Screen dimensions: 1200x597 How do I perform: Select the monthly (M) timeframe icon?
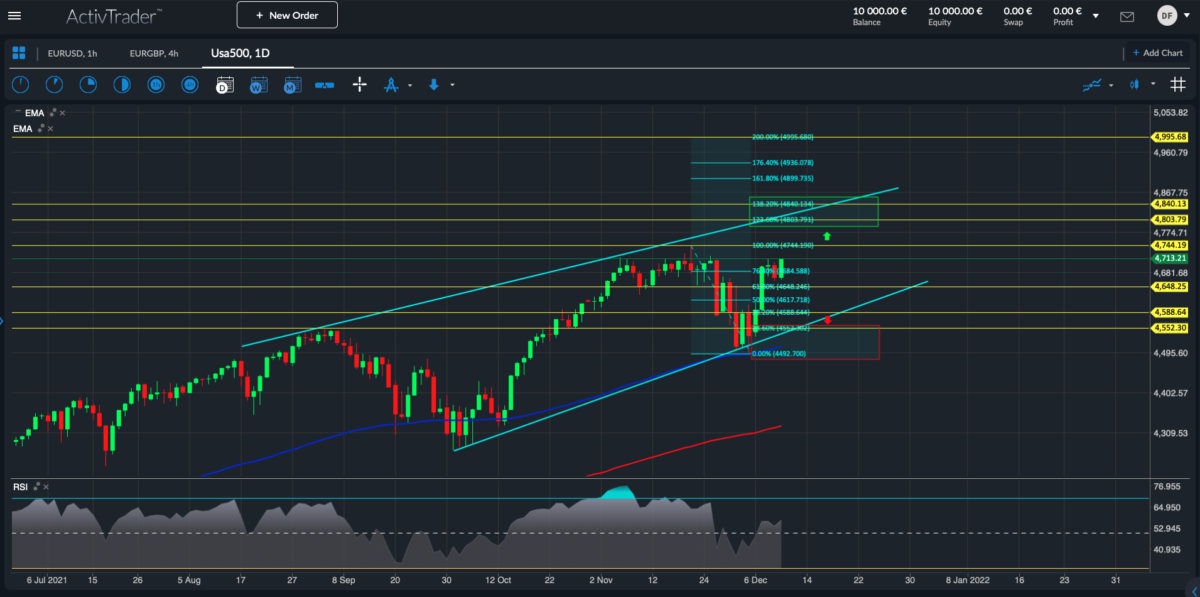pos(291,85)
